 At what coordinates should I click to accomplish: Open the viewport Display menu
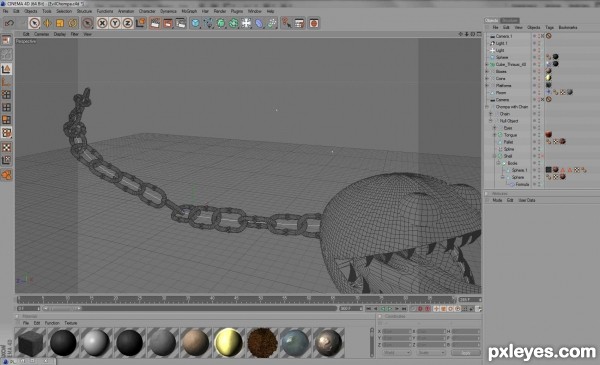coord(60,34)
